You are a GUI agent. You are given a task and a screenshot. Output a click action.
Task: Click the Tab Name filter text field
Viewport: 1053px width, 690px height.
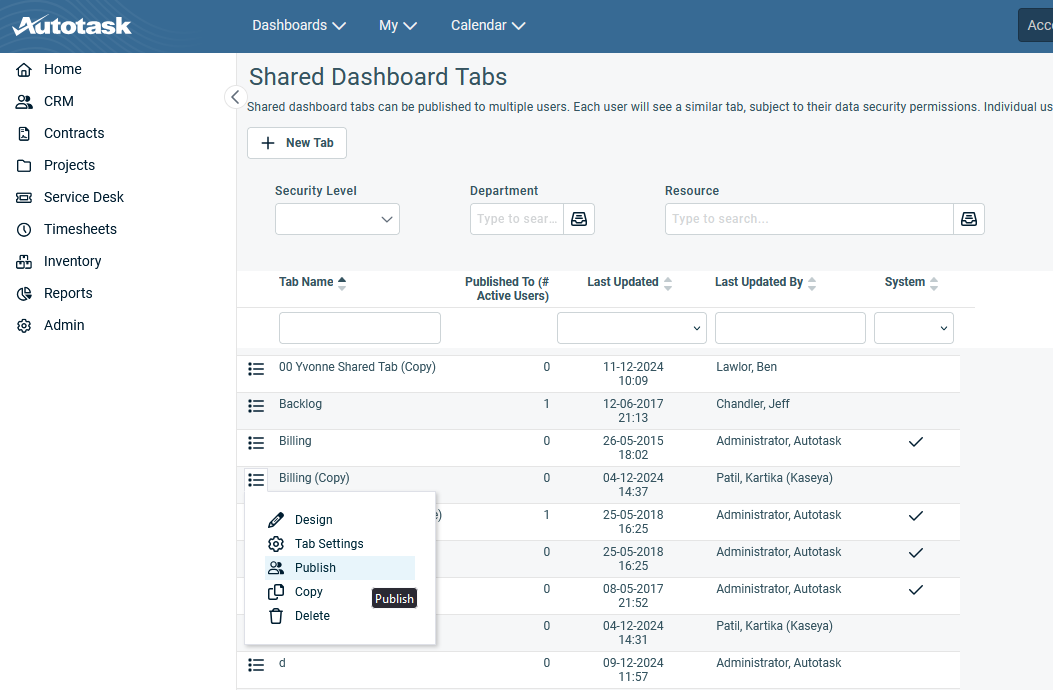click(x=359, y=328)
